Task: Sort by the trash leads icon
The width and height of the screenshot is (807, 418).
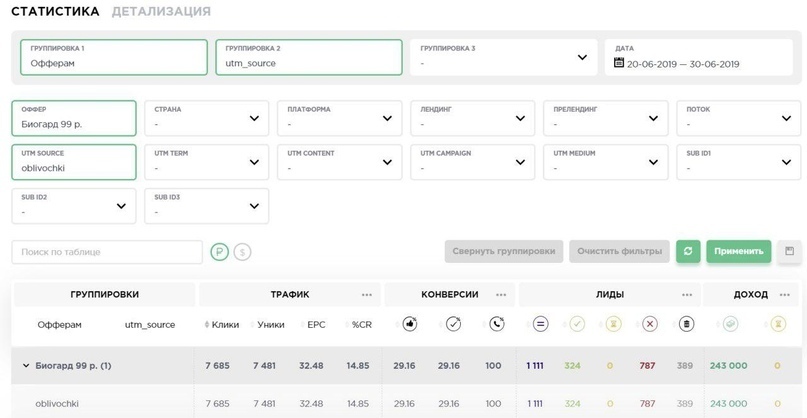Action: tap(686, 324)
